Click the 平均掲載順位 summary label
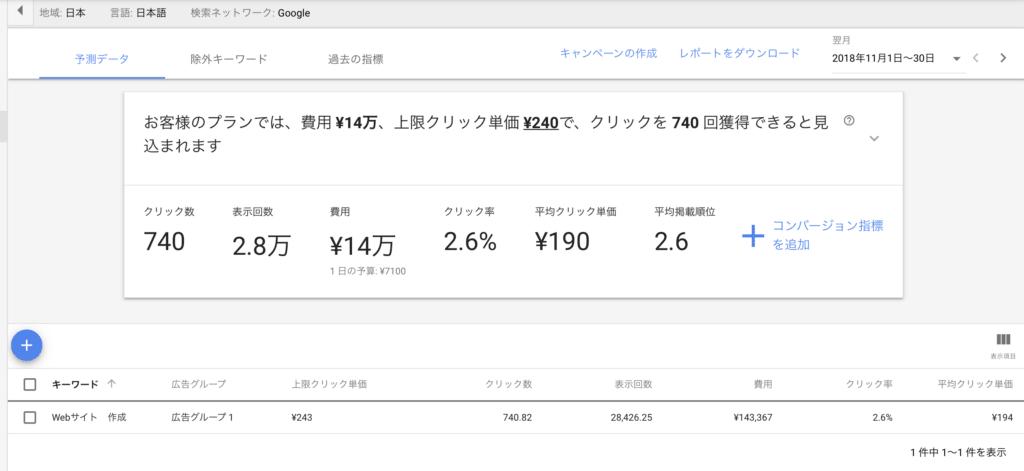The image size is (1024, 471). tap(685, 212)
